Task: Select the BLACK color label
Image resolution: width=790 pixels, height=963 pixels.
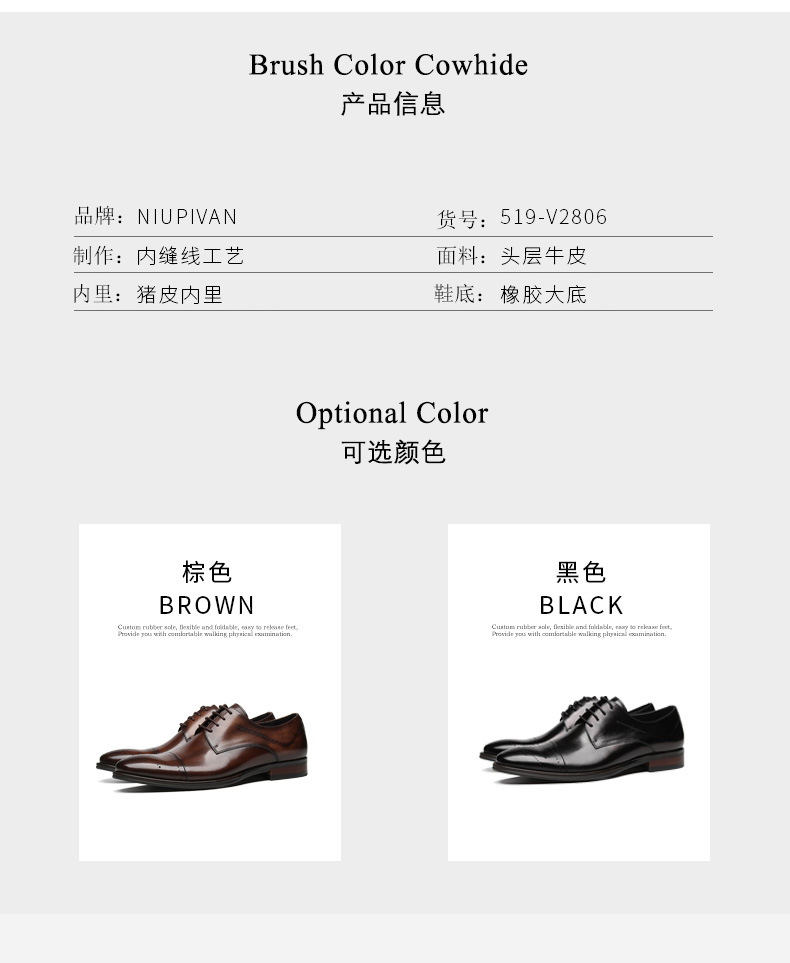Action: click(x=581, y=605)
